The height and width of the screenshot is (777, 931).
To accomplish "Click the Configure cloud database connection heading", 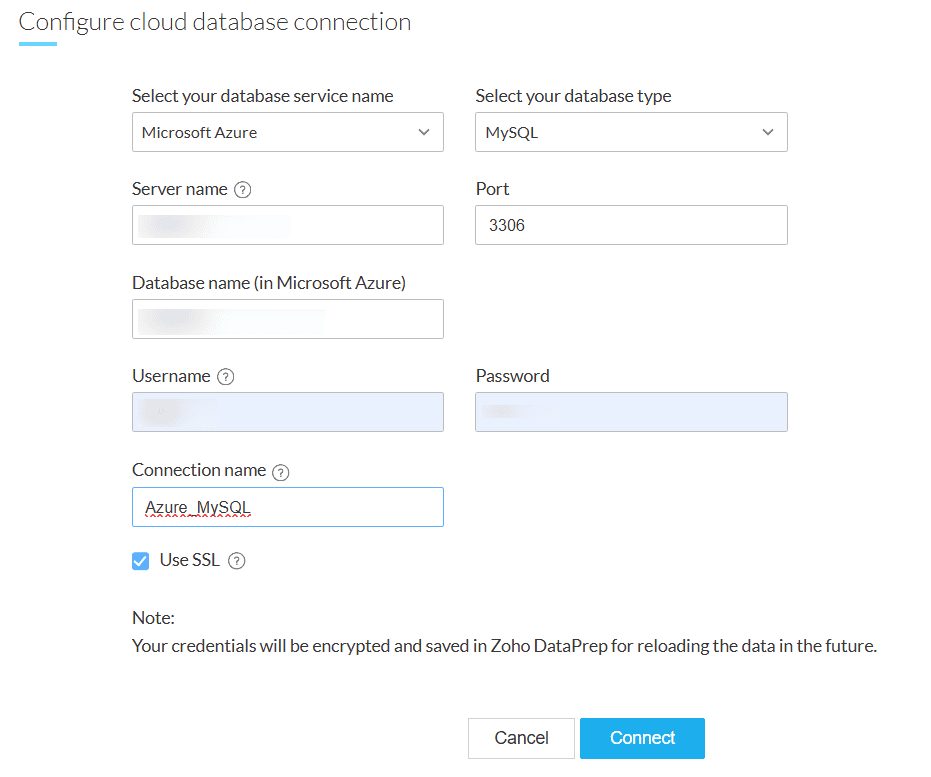I will [x=215, y=22].
